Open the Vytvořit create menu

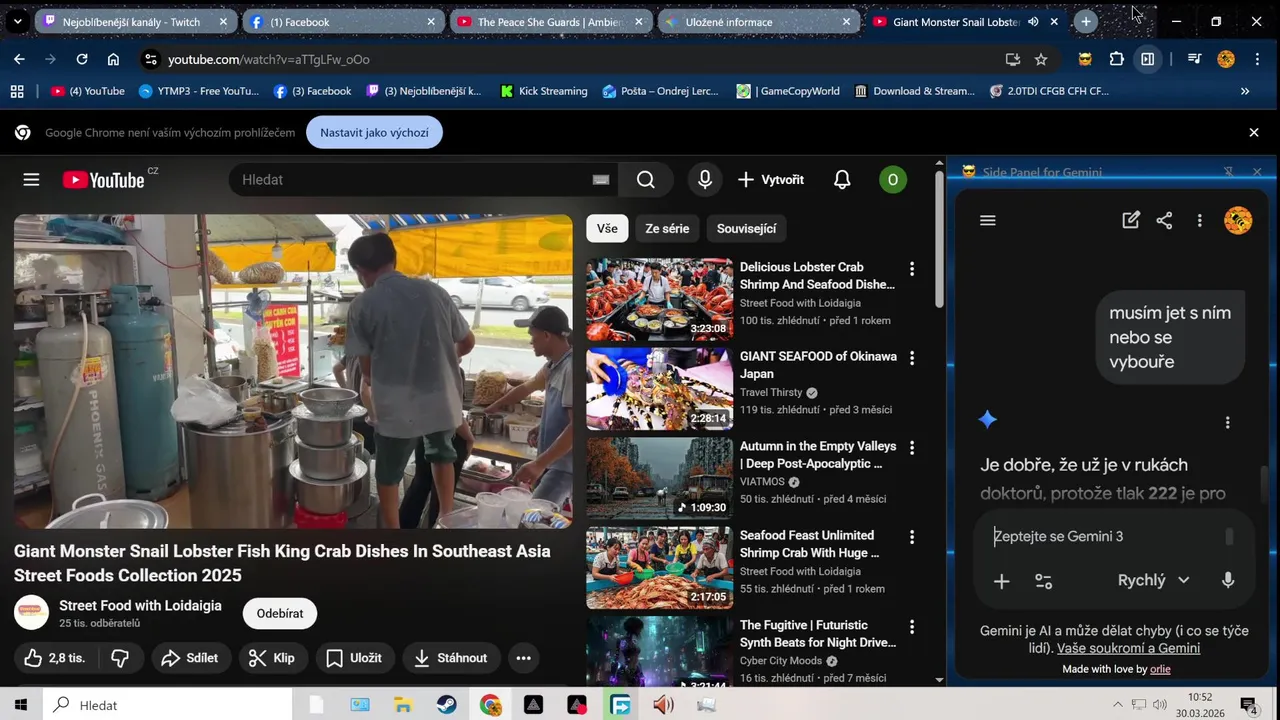(x=771, y=180)
